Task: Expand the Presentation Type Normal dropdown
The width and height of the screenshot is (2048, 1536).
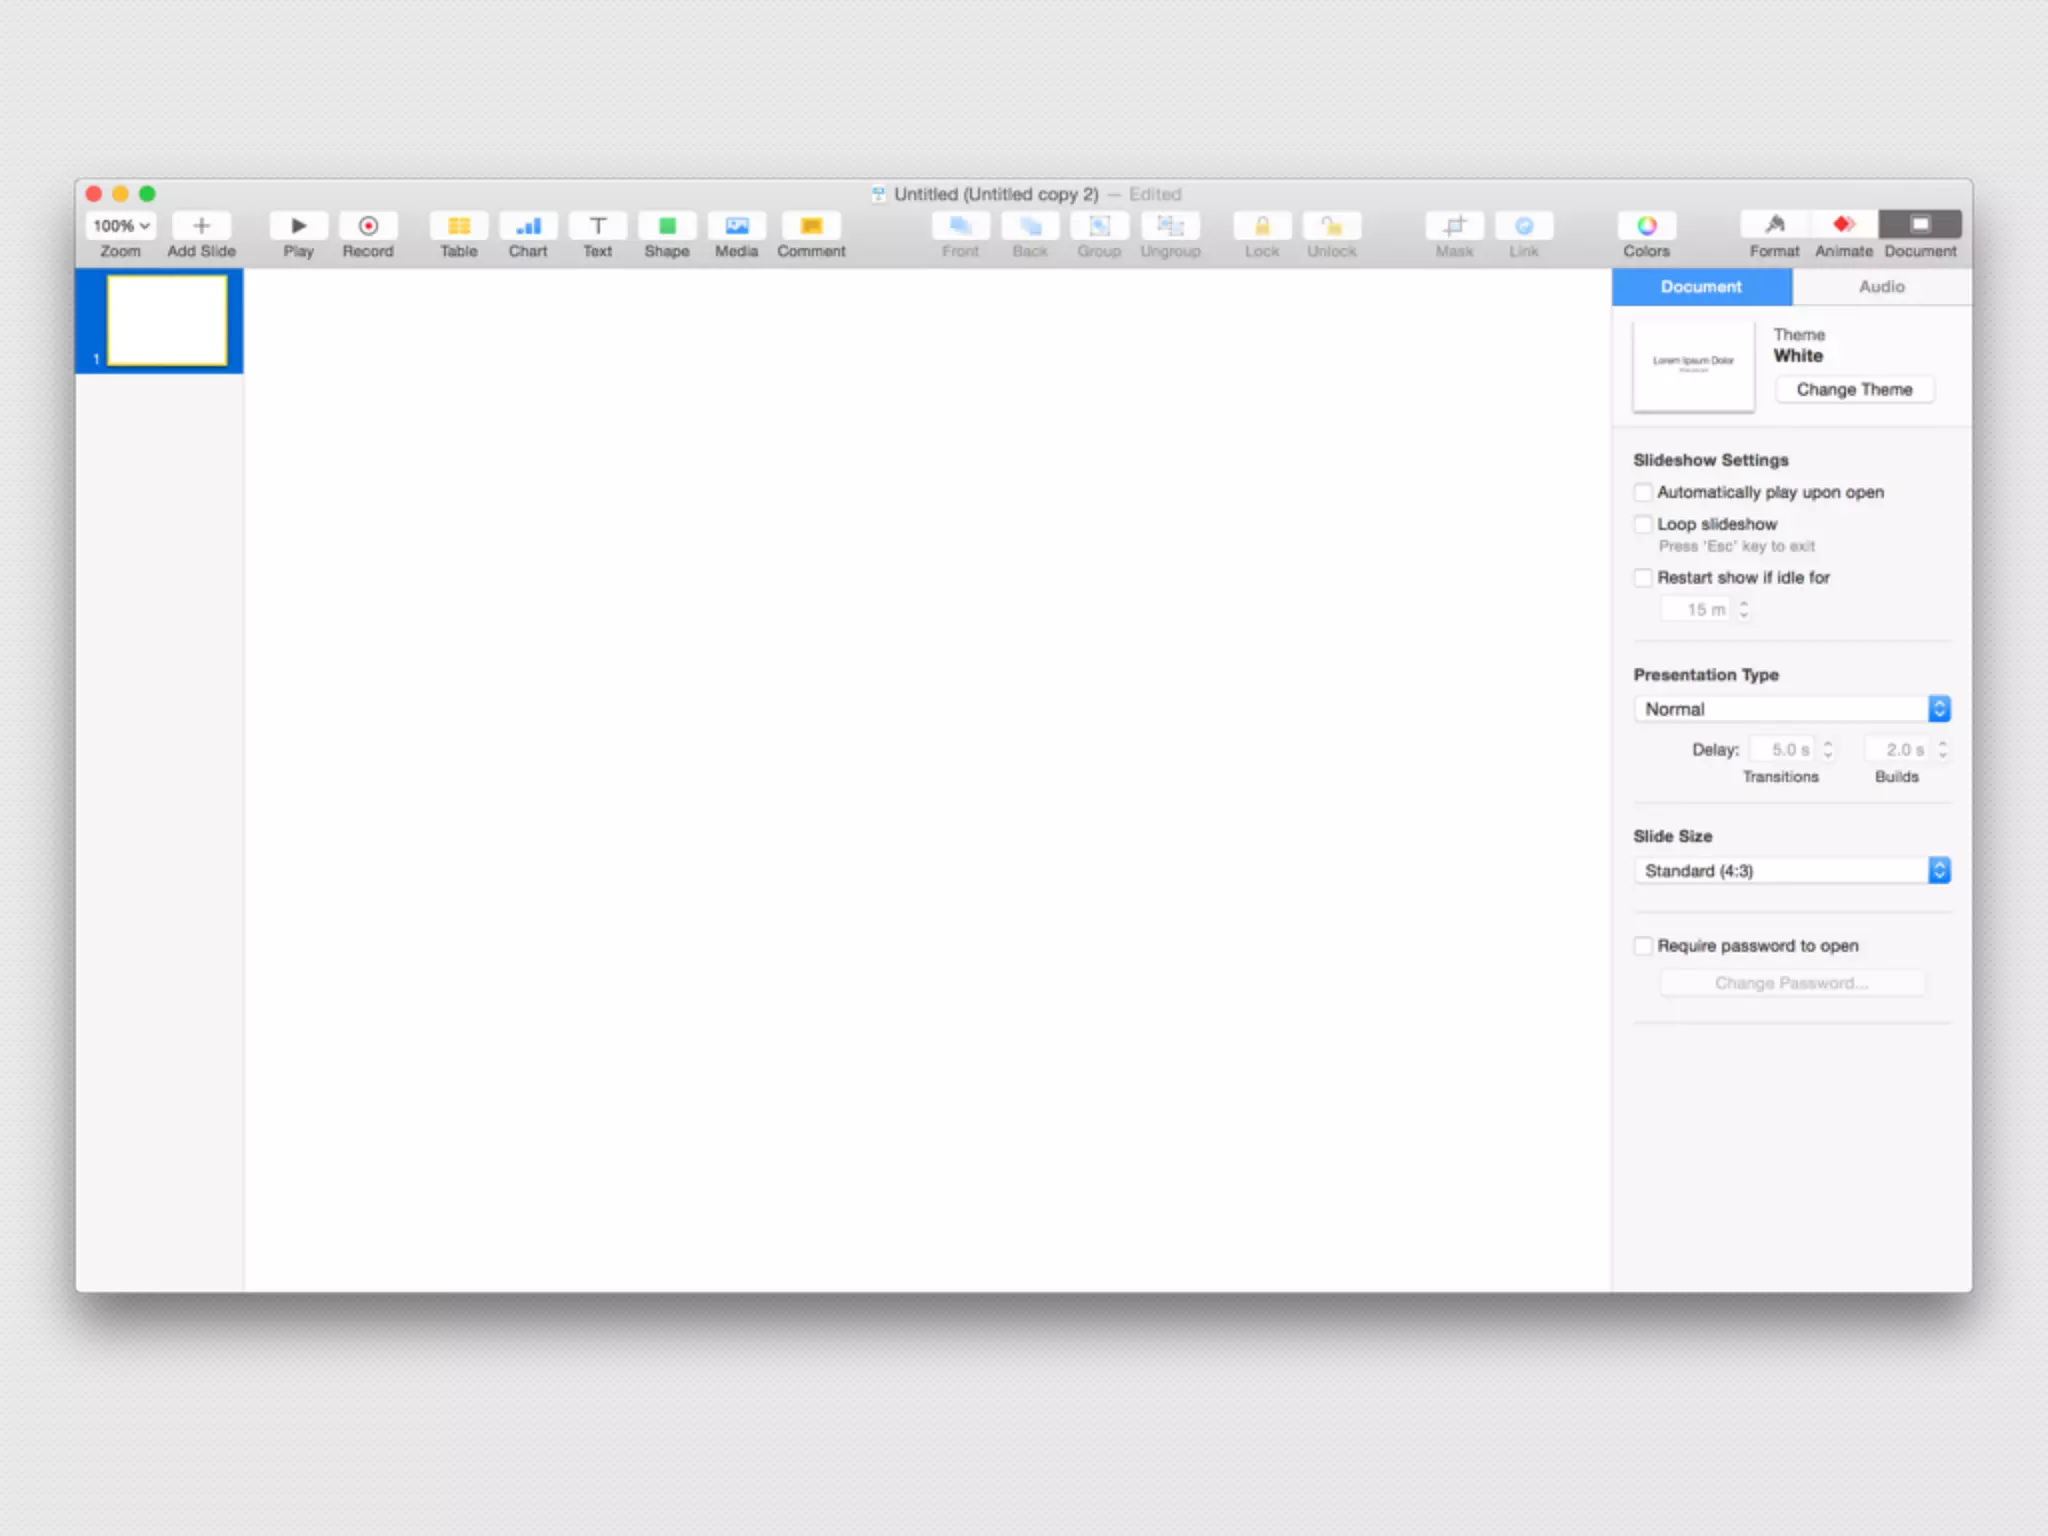Action: click(x=1791, y=709)
